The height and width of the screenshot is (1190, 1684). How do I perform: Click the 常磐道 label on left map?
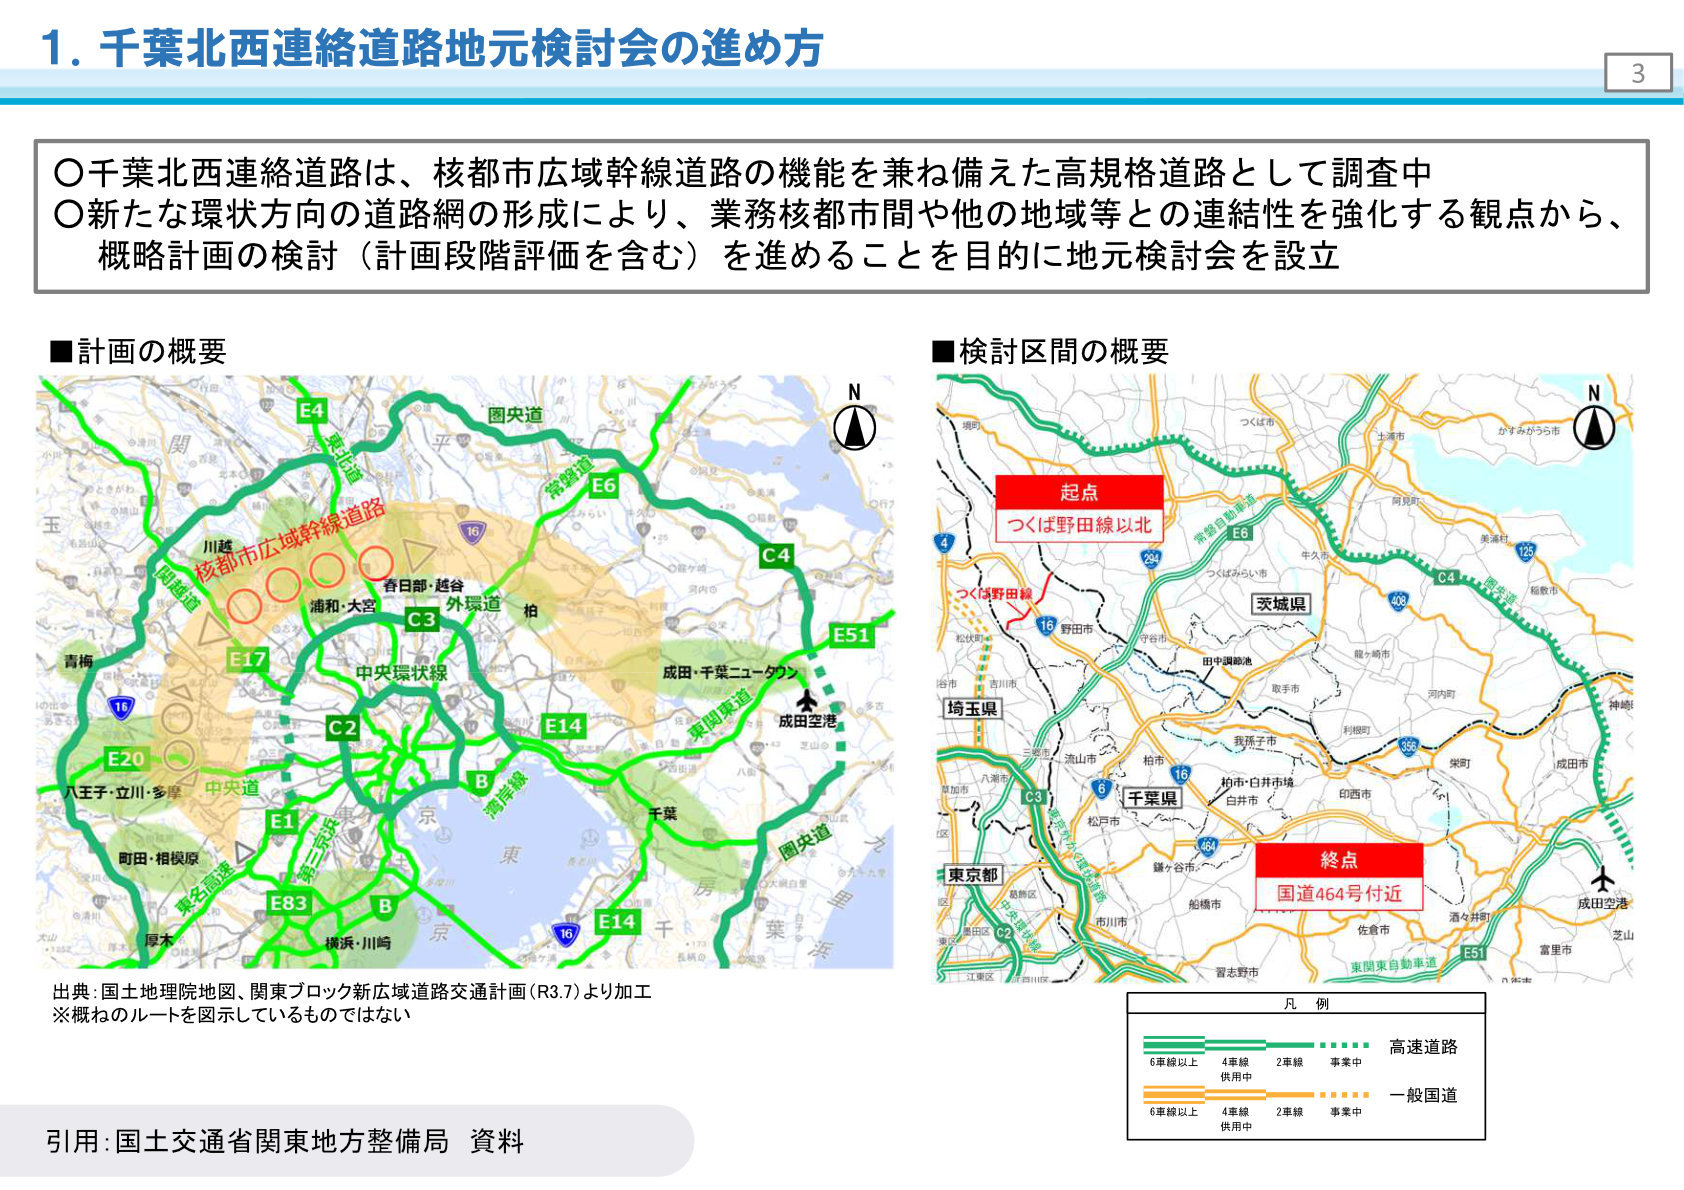tap(569, 478)
